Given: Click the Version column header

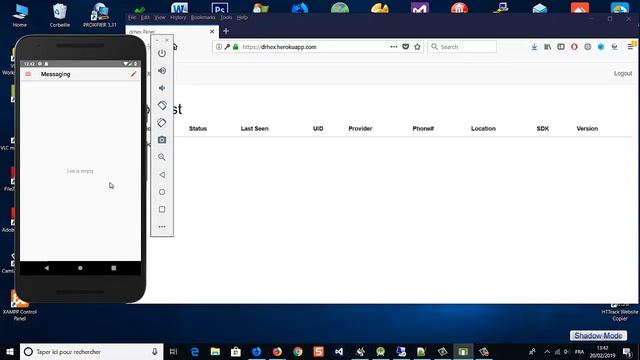Looking at the screenshot, I should pyautogui.click(x=587, y=129).
